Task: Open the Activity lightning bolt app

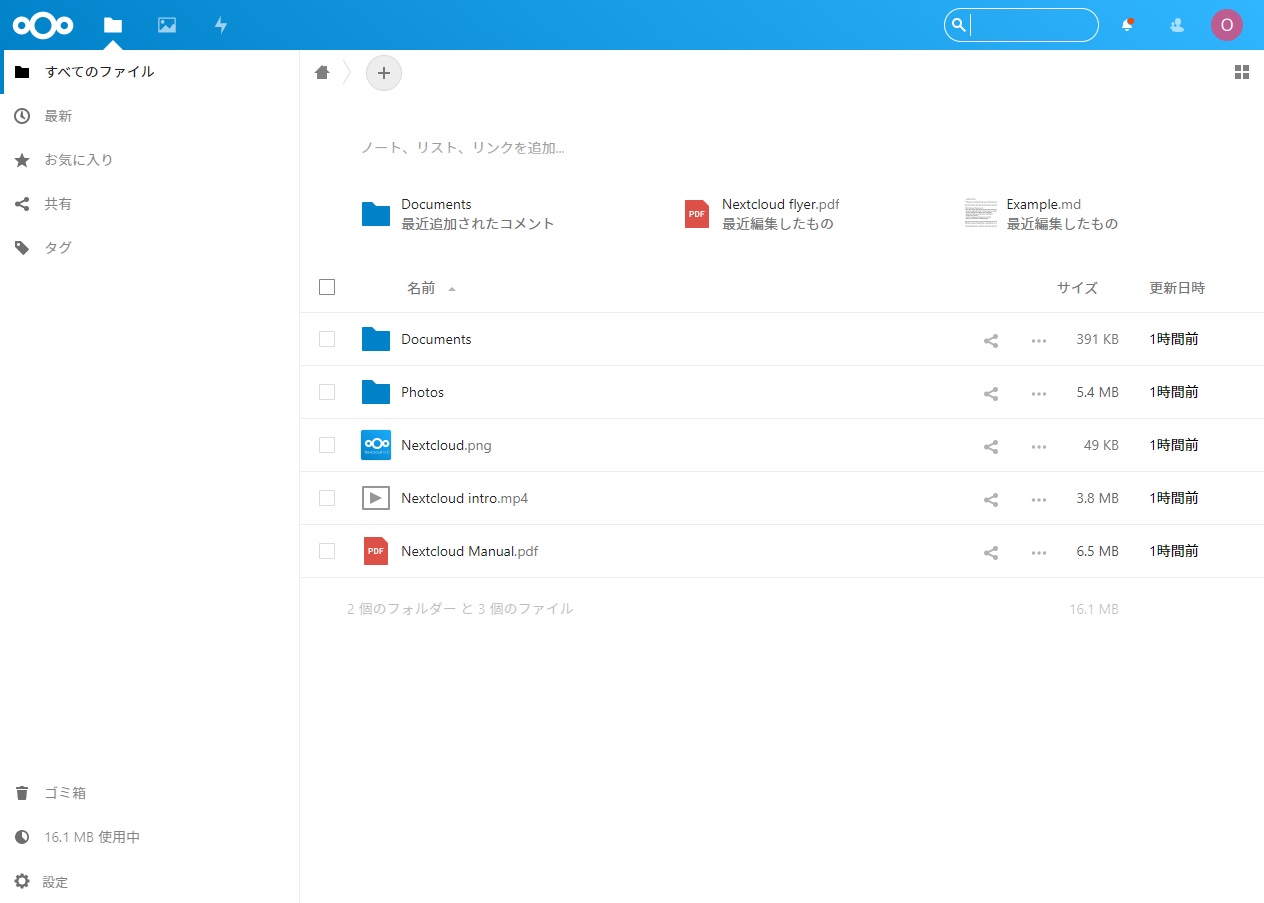Action: click(x=221, y=25)
